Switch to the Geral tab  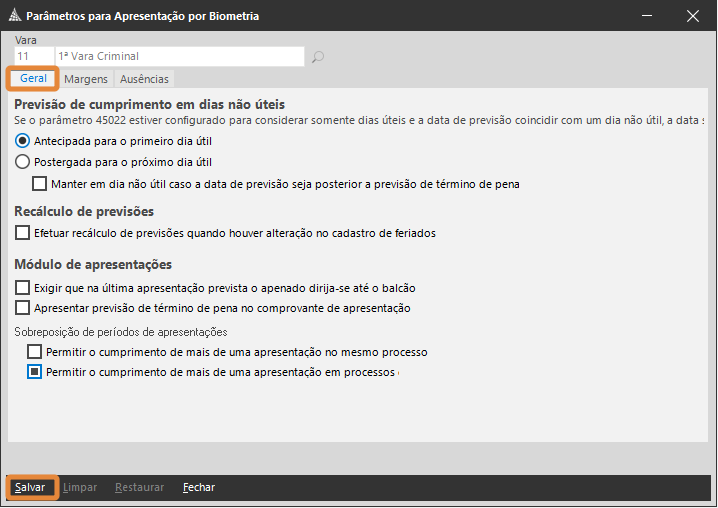click(33, 78)
